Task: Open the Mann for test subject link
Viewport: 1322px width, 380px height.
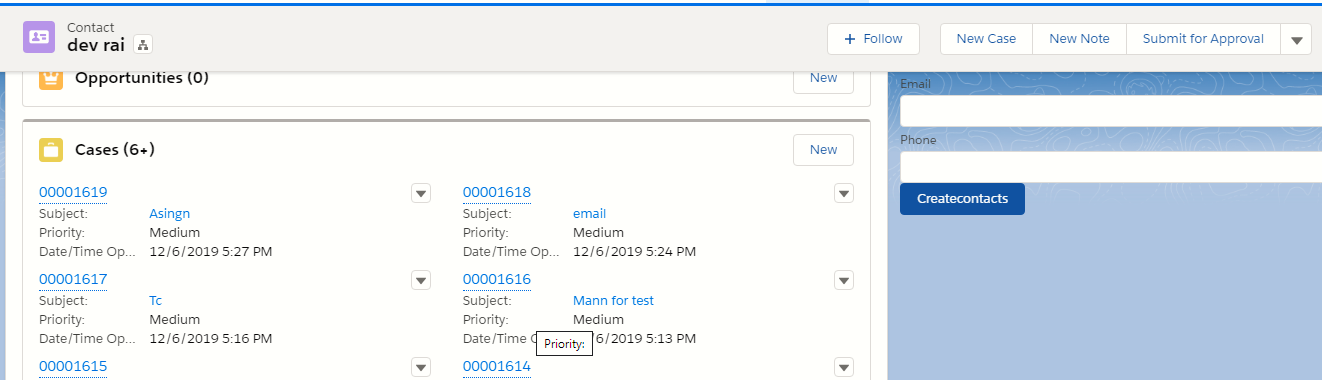Action: coord(613,300)
